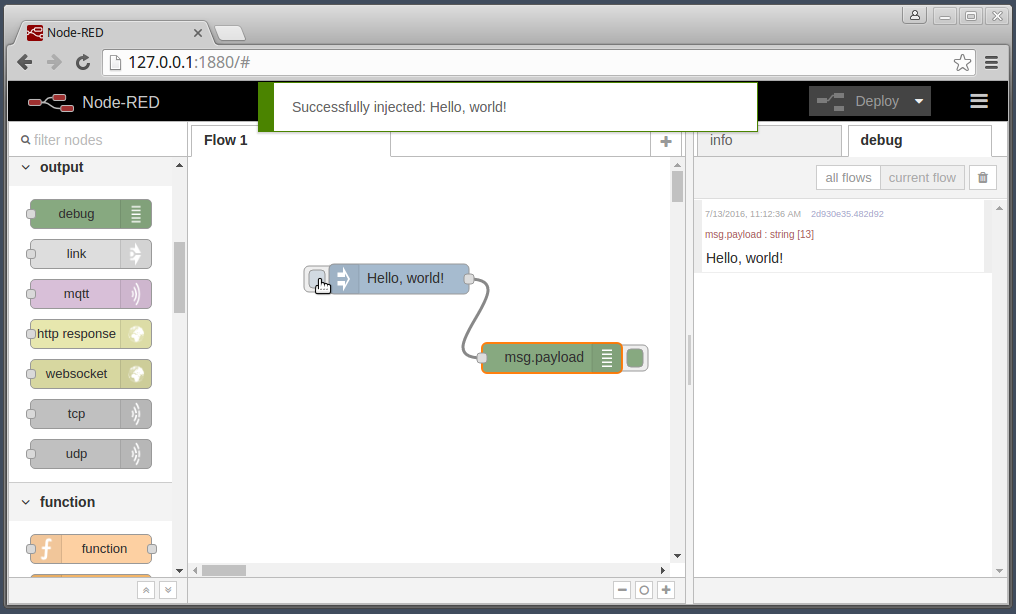
Task: Click the 'Hello, world!' debug message text
Action: [x=745, y=258]
